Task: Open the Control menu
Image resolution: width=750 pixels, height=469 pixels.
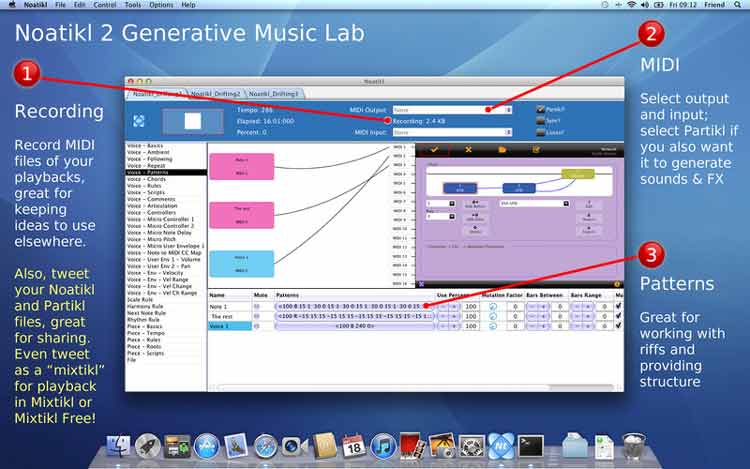Action: point(104,5)
